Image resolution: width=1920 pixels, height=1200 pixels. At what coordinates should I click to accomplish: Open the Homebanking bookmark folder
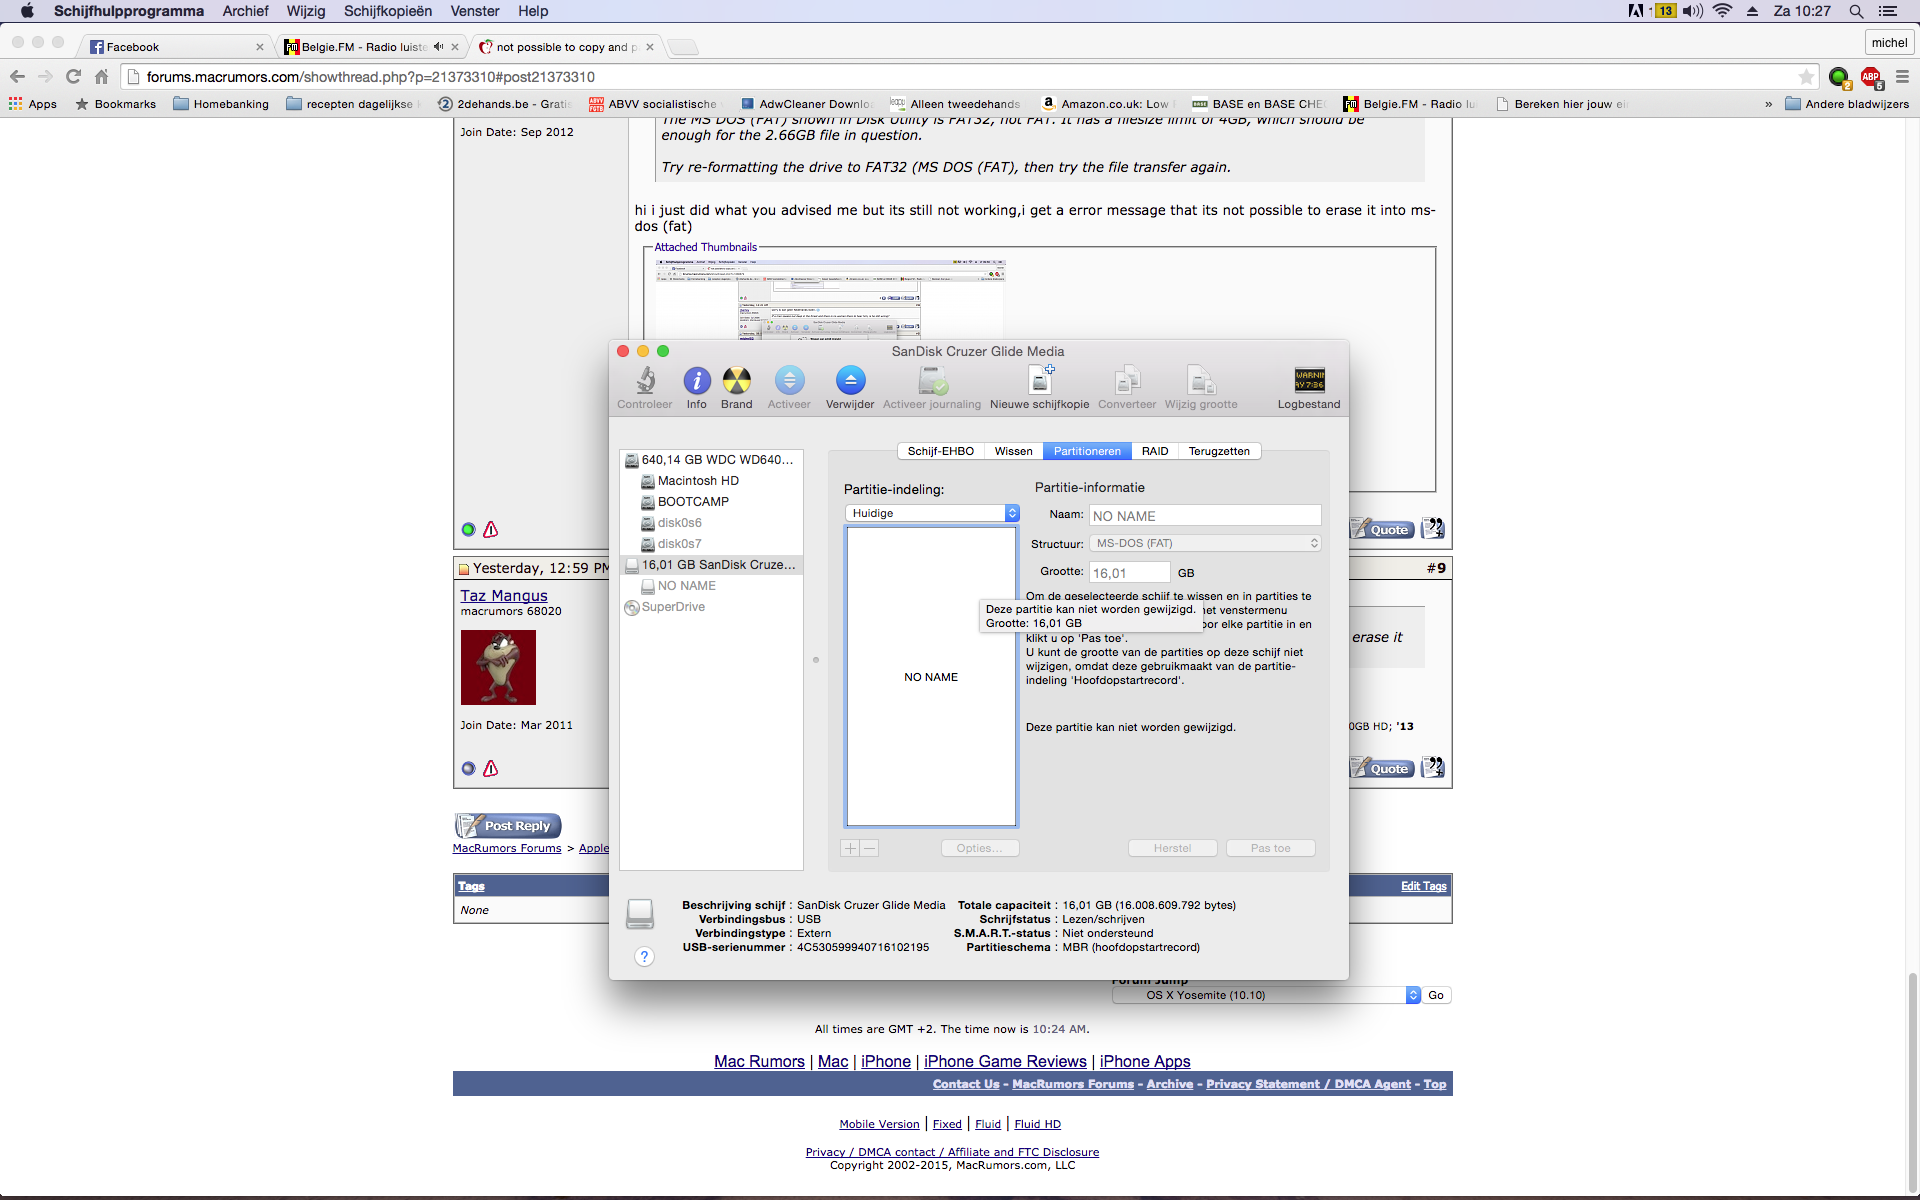pos(221,104)
